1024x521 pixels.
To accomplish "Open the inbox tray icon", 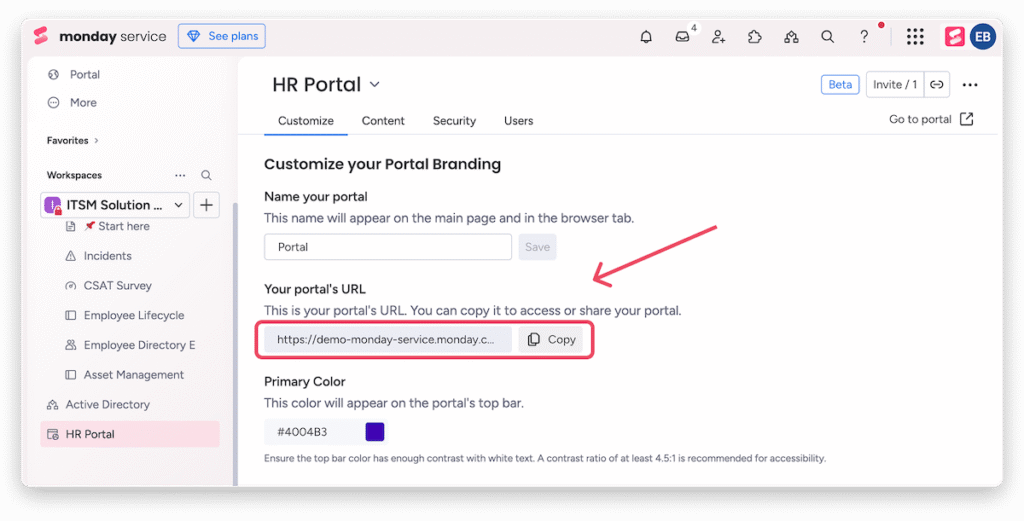I will (682, 37).
